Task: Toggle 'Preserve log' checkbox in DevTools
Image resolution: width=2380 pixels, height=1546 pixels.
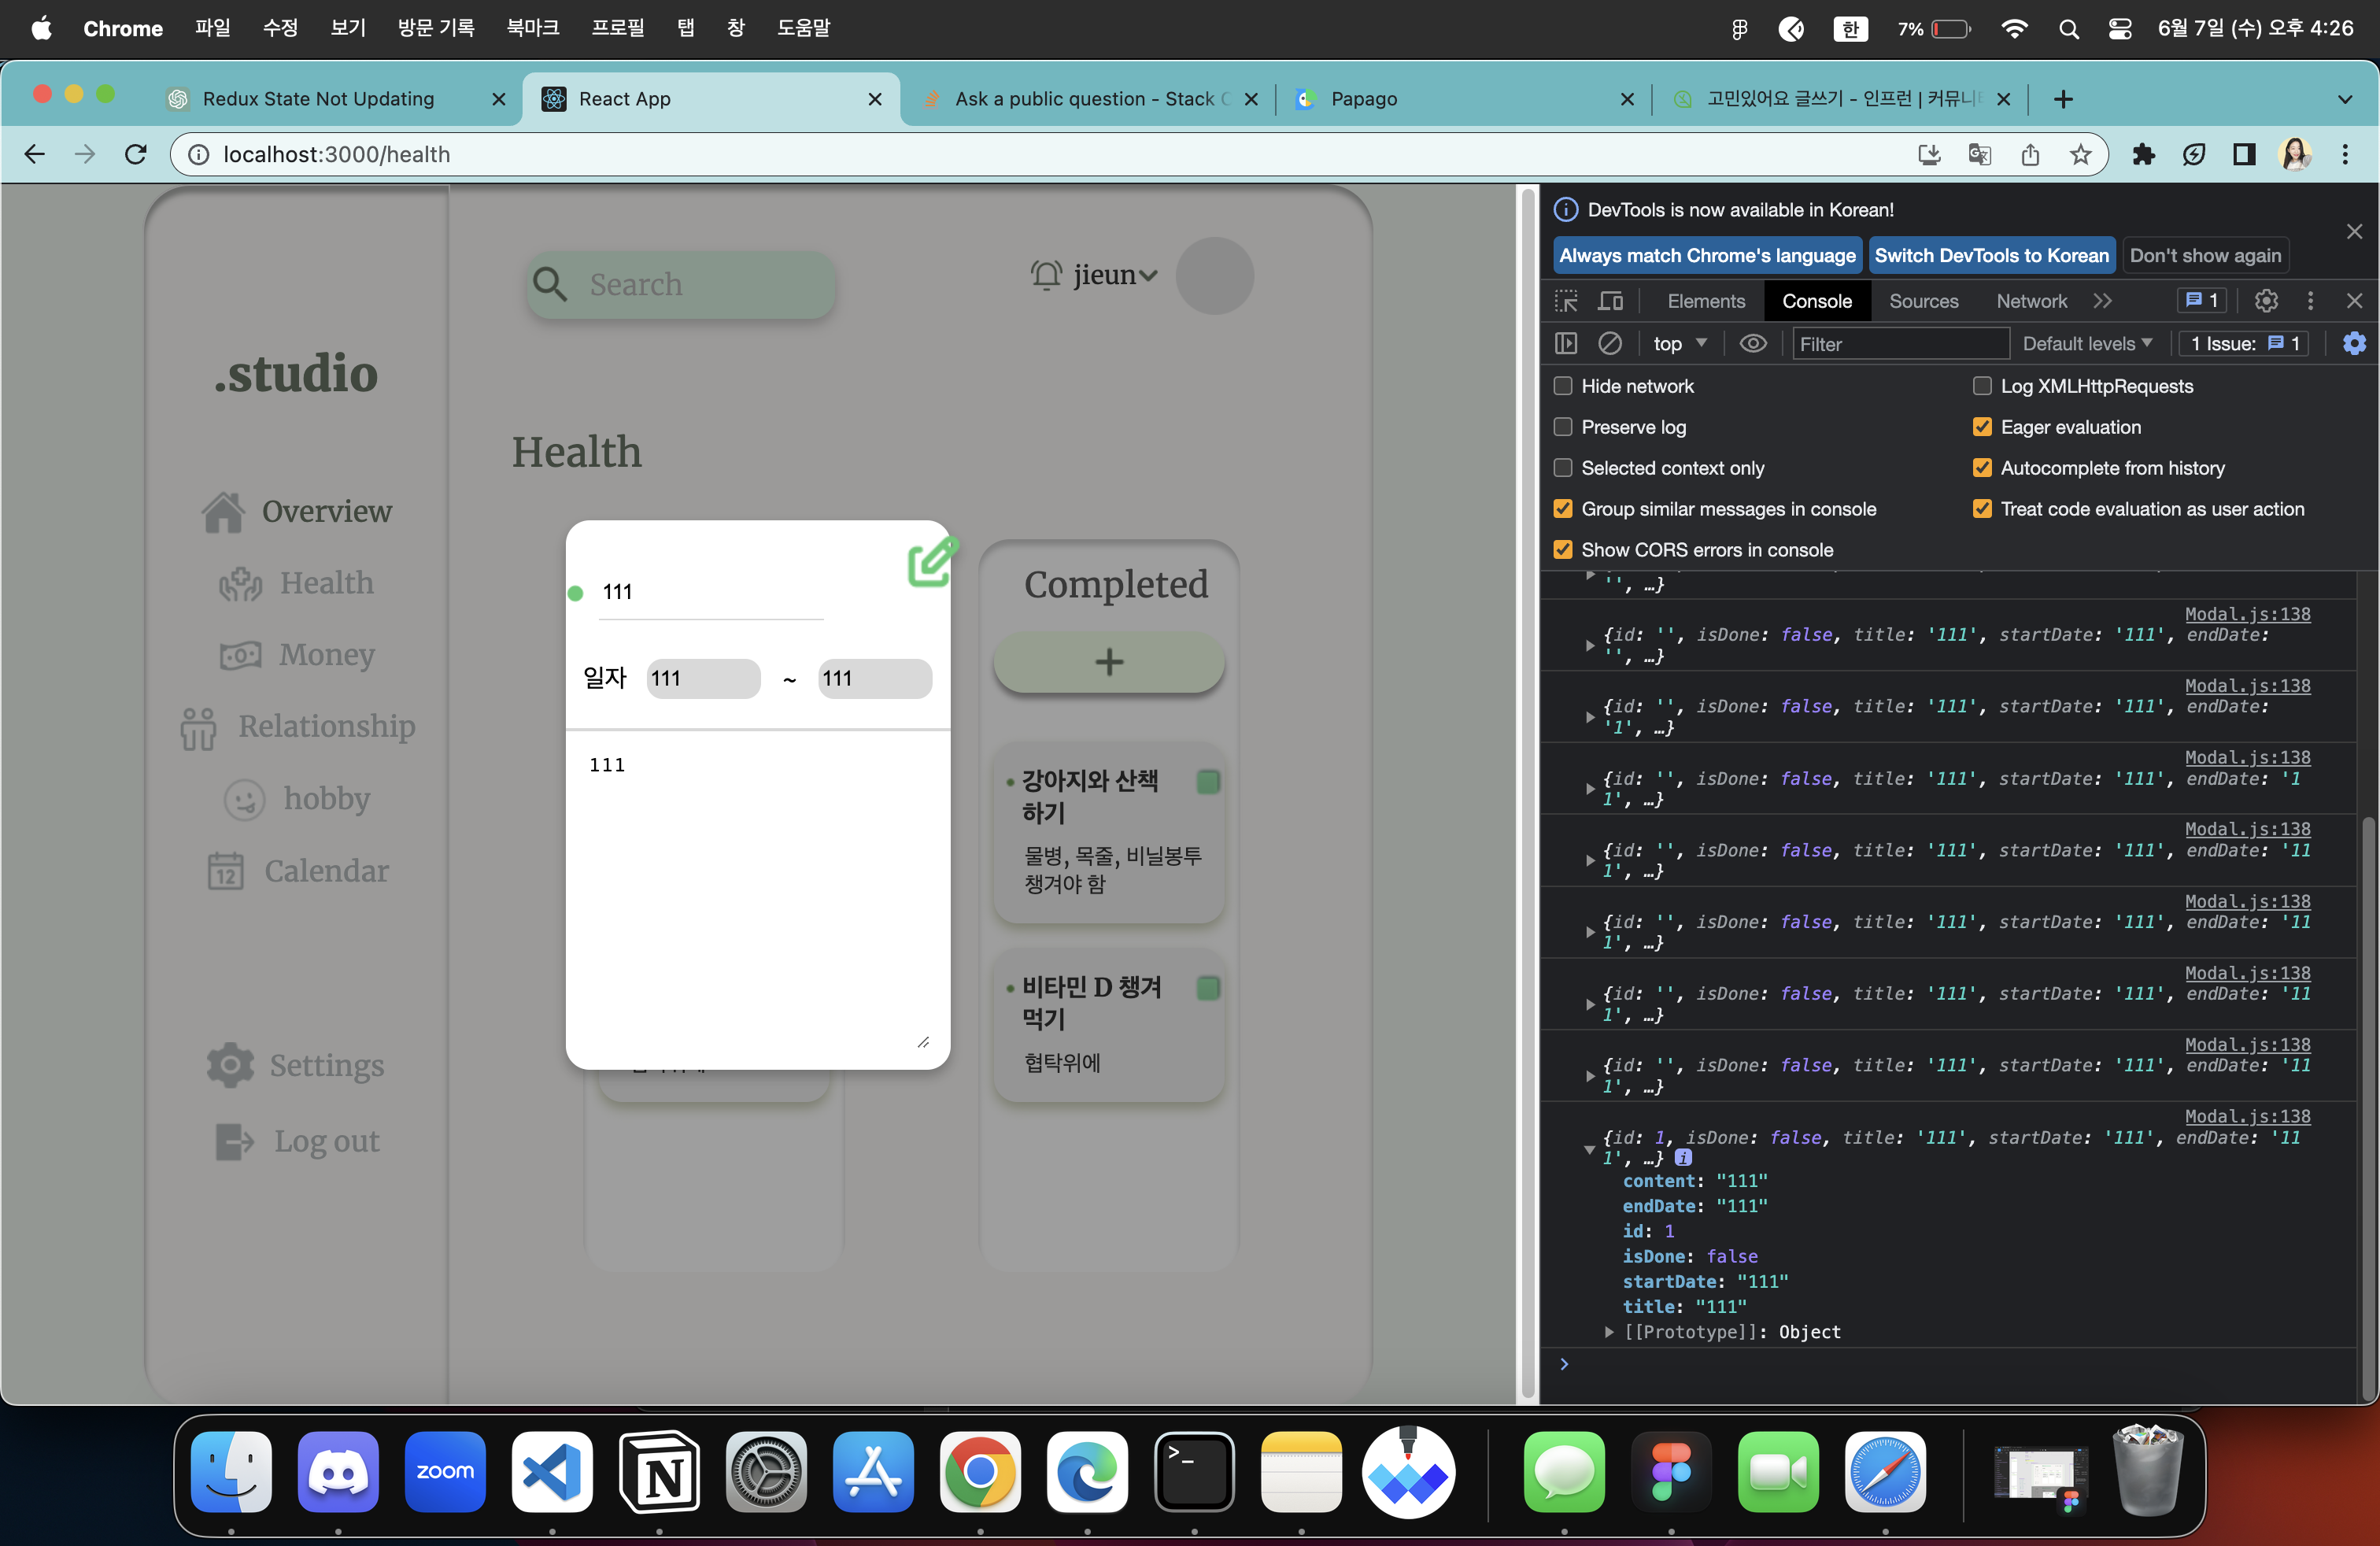Action: tap(1563, 427)
